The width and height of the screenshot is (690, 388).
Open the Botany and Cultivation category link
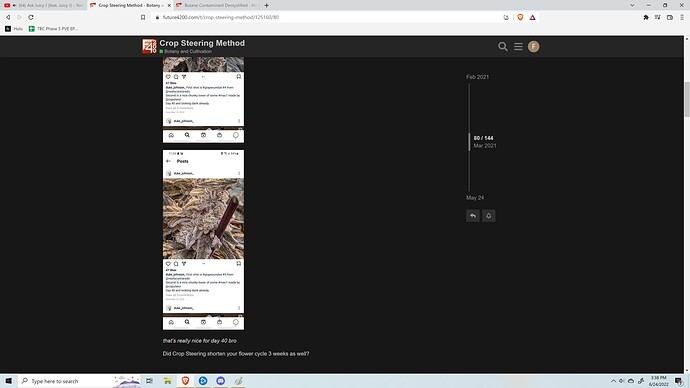[188, 51]
